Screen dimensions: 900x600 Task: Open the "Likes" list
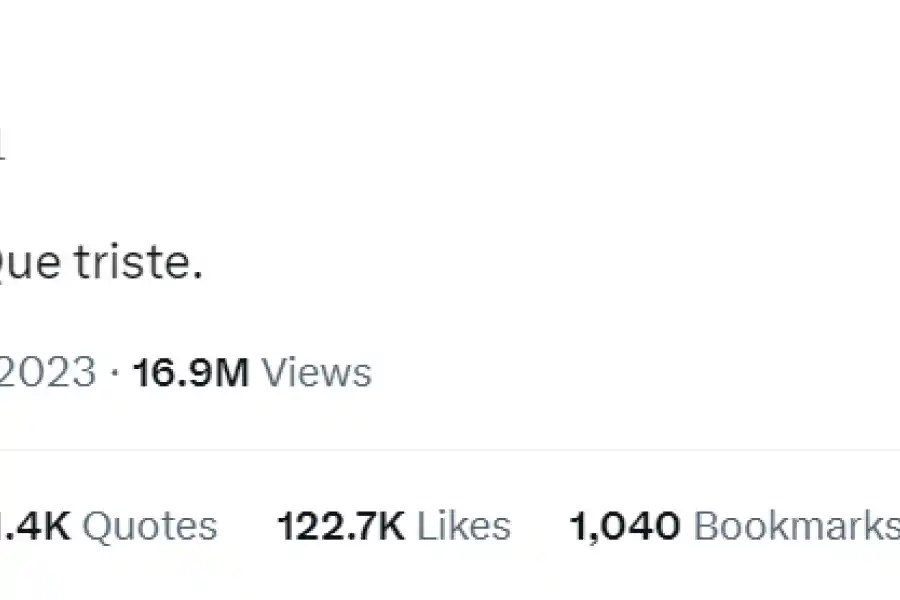coord(463,526)
